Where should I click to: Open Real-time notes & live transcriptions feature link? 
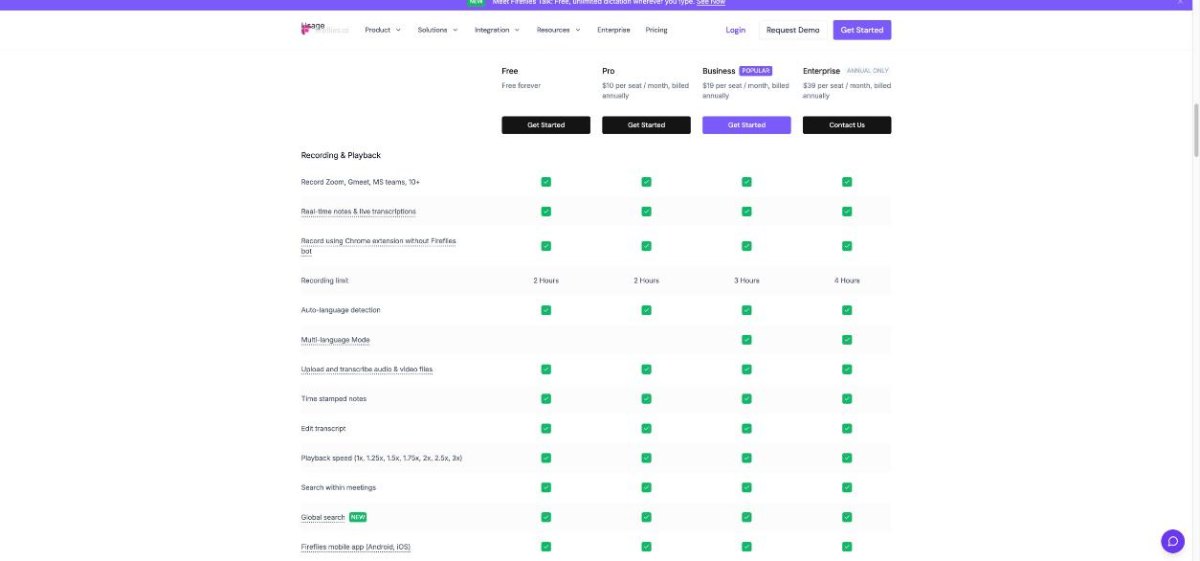click(358, 212)
